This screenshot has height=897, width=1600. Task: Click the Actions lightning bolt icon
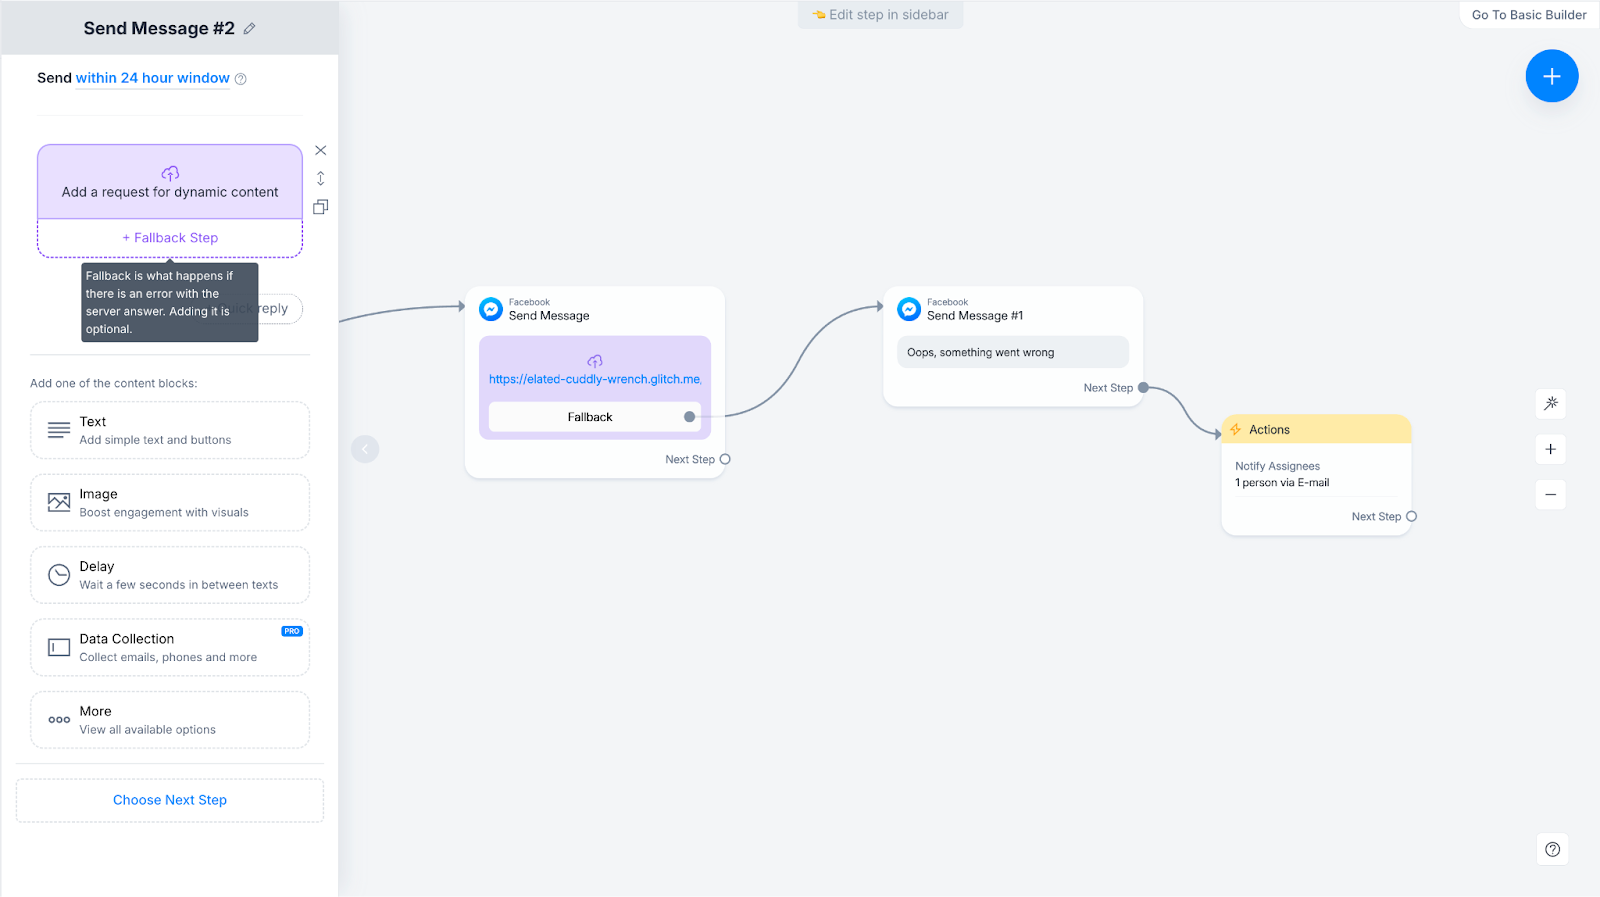1236,430
